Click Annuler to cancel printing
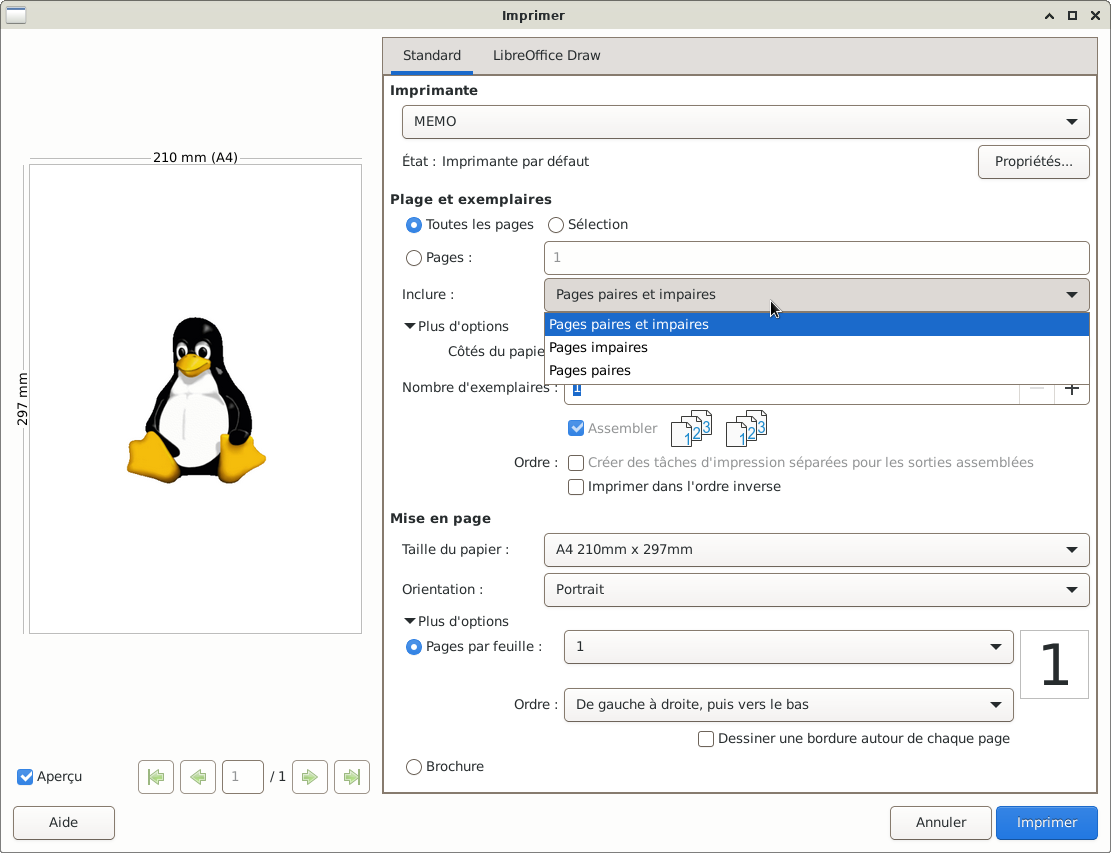 (940, 823)
